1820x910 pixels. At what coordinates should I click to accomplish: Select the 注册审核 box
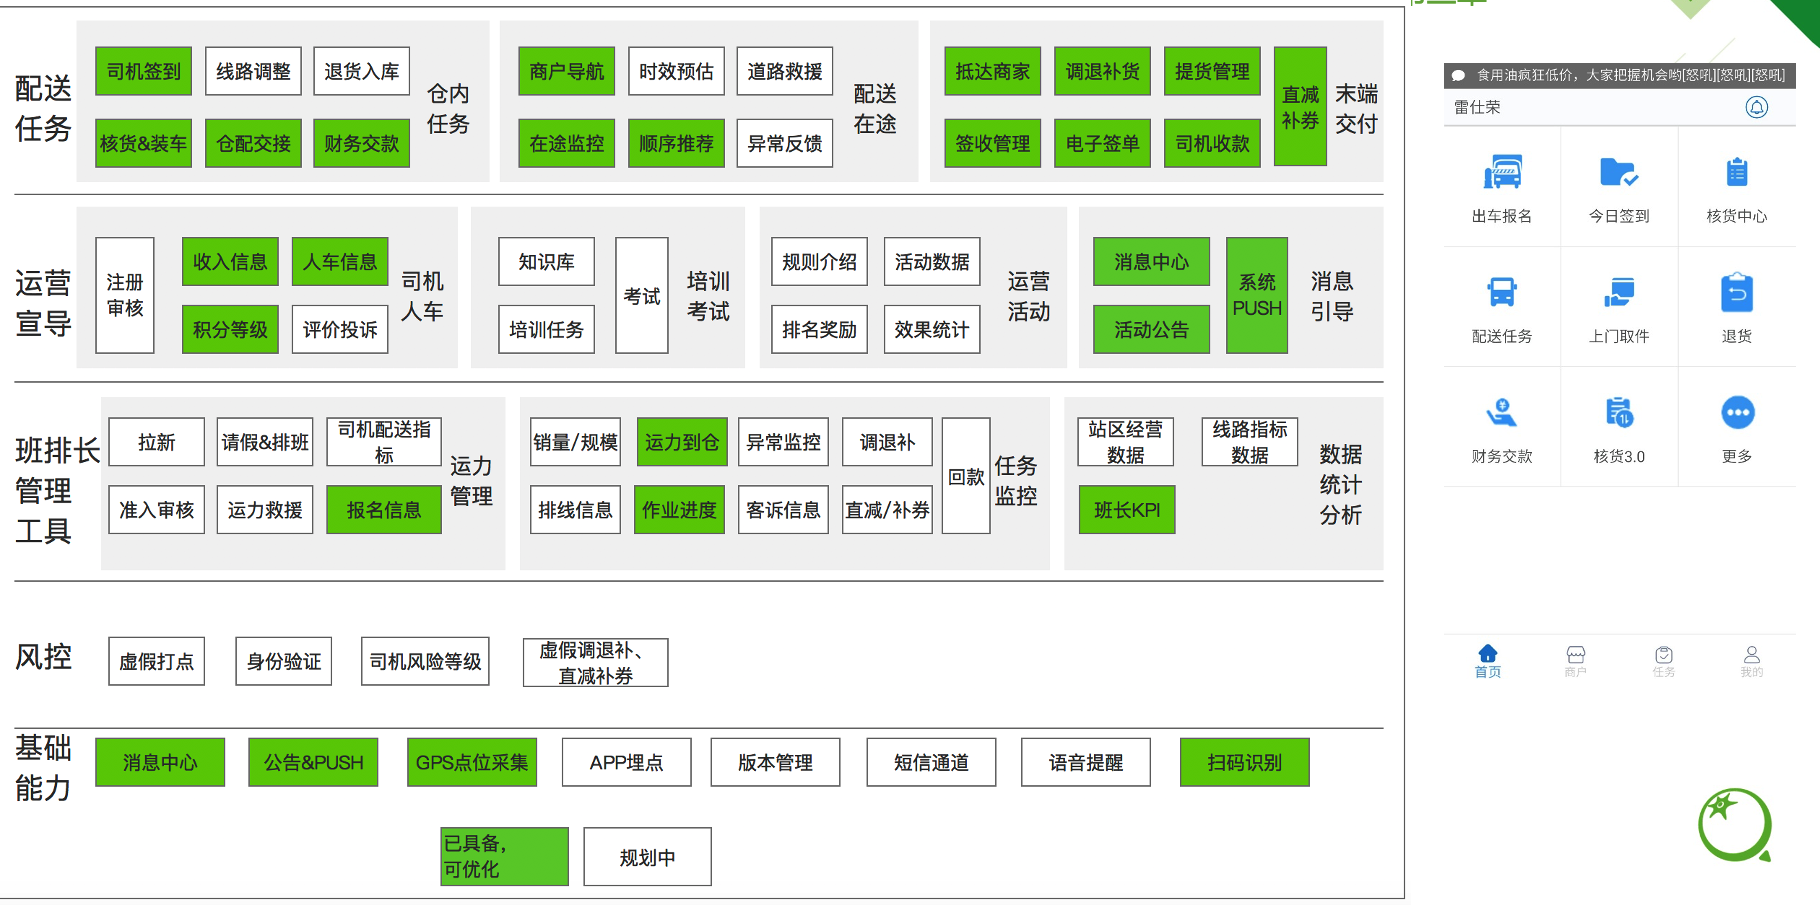(125, 295)
